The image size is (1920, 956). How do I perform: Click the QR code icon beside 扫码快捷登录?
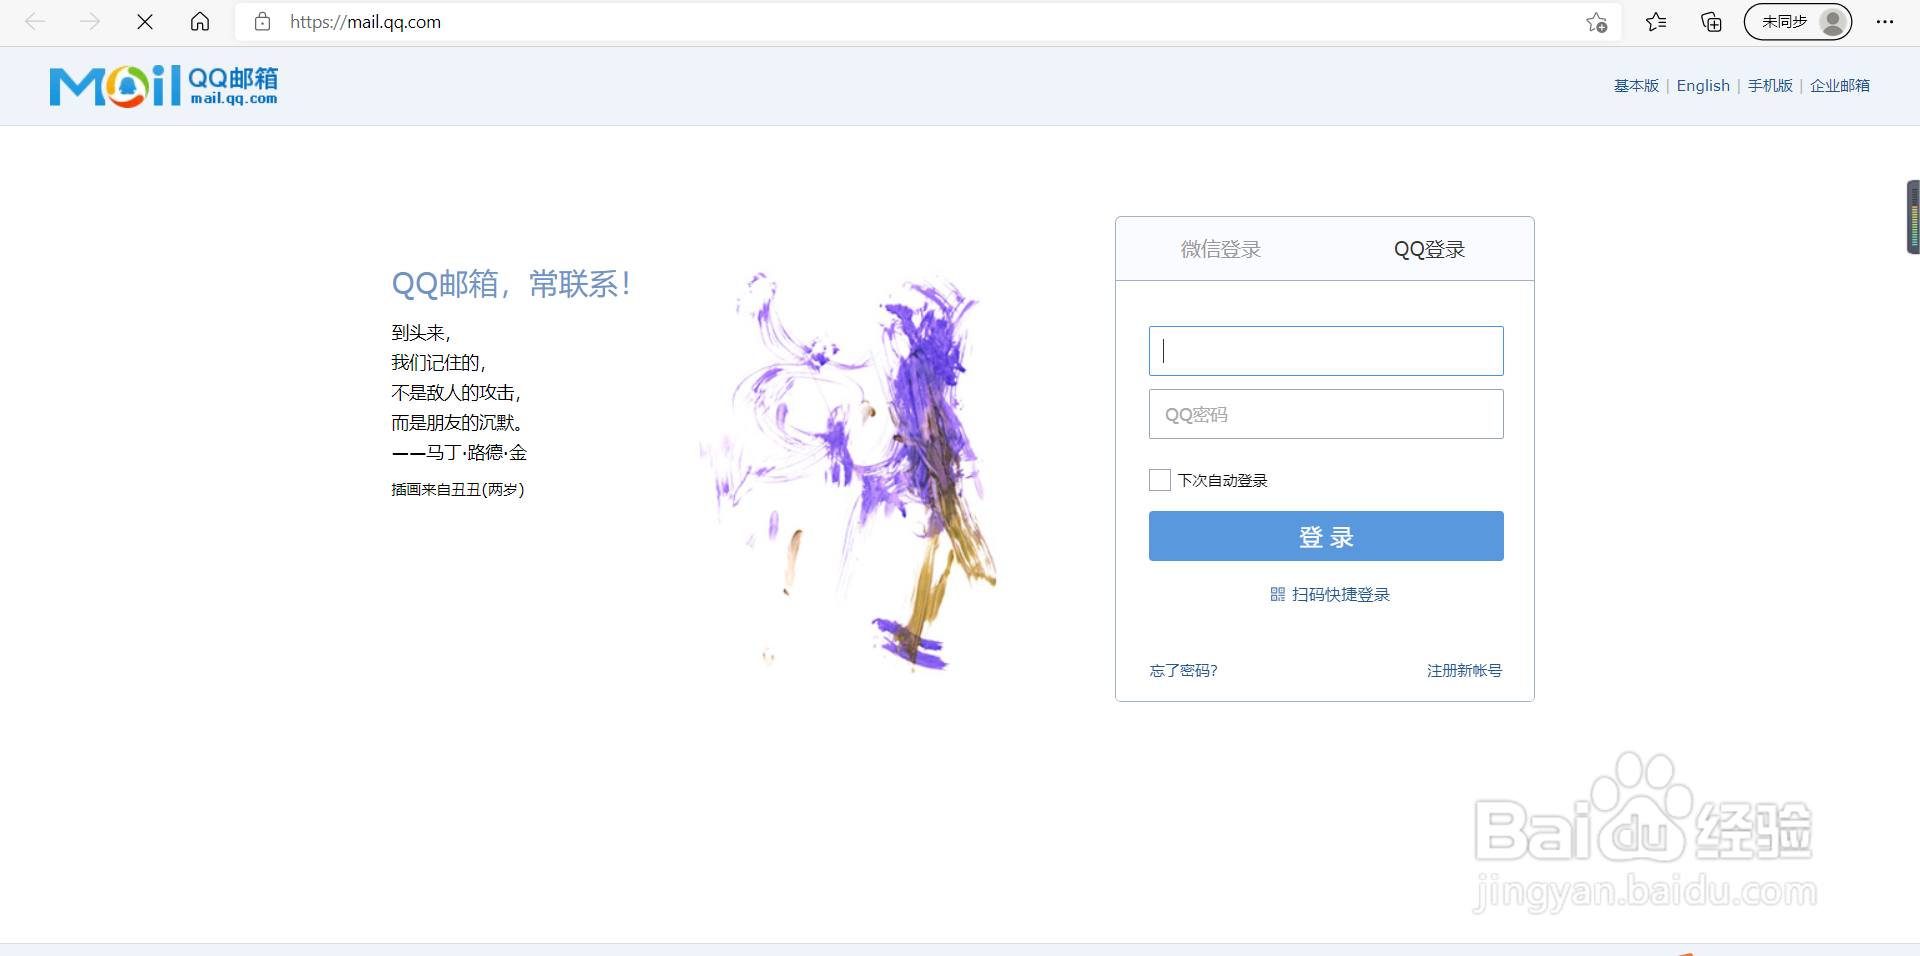point(1277,593)
